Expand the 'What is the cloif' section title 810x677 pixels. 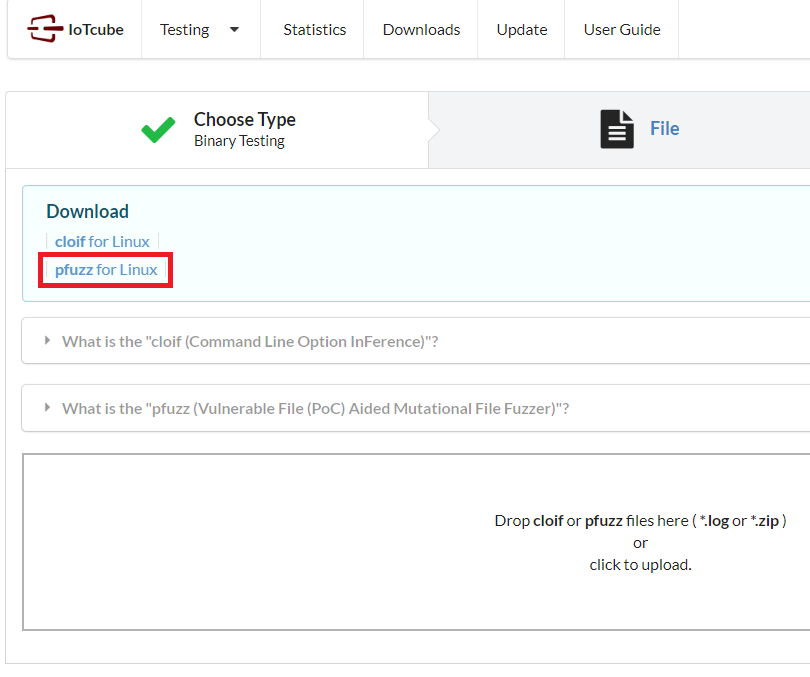pyautogui.click(x=250, y=341)
